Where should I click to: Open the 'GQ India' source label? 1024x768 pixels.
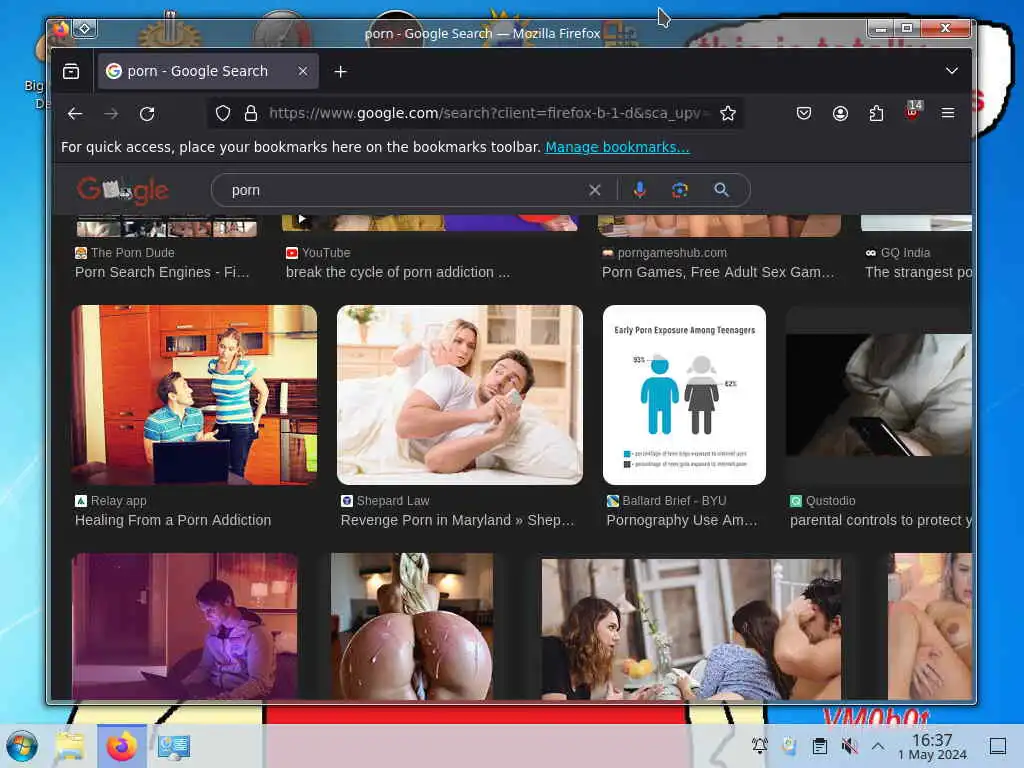click(x=898, y=253)
